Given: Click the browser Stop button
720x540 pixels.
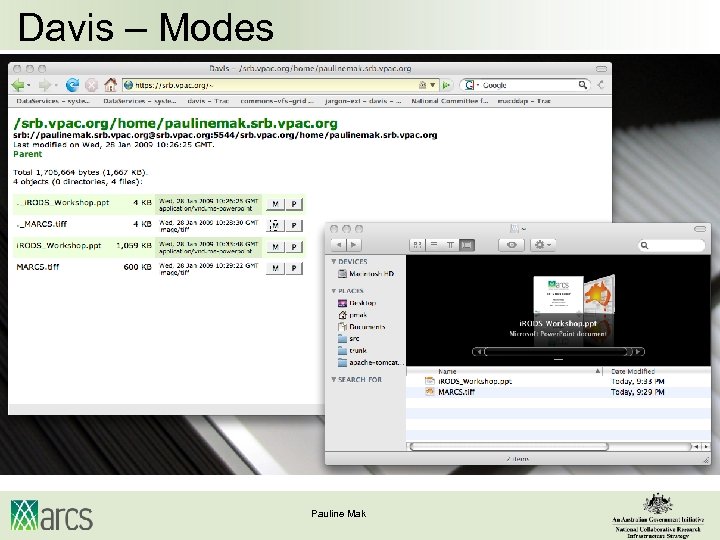Looking at the screenshot, I should coord(92,85).
